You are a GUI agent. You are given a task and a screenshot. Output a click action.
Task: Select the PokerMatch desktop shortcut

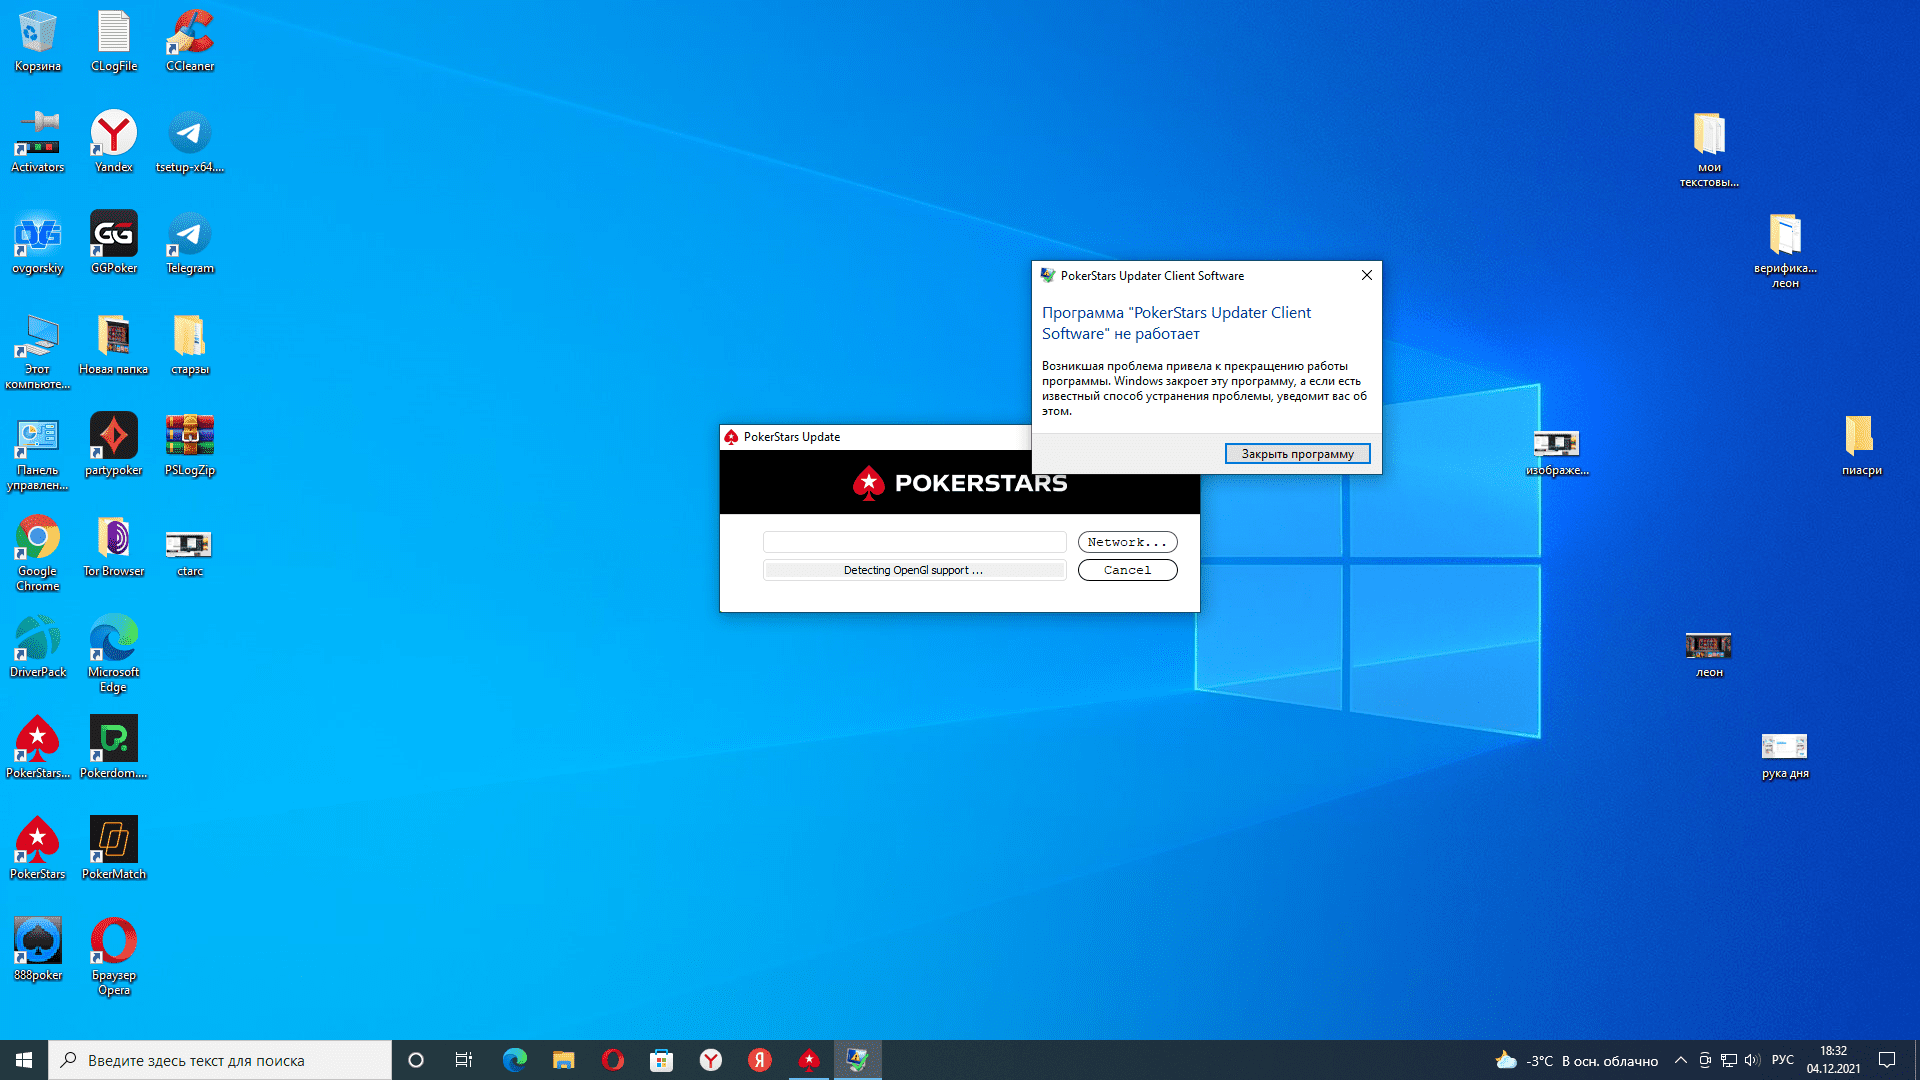pos(114,850)
